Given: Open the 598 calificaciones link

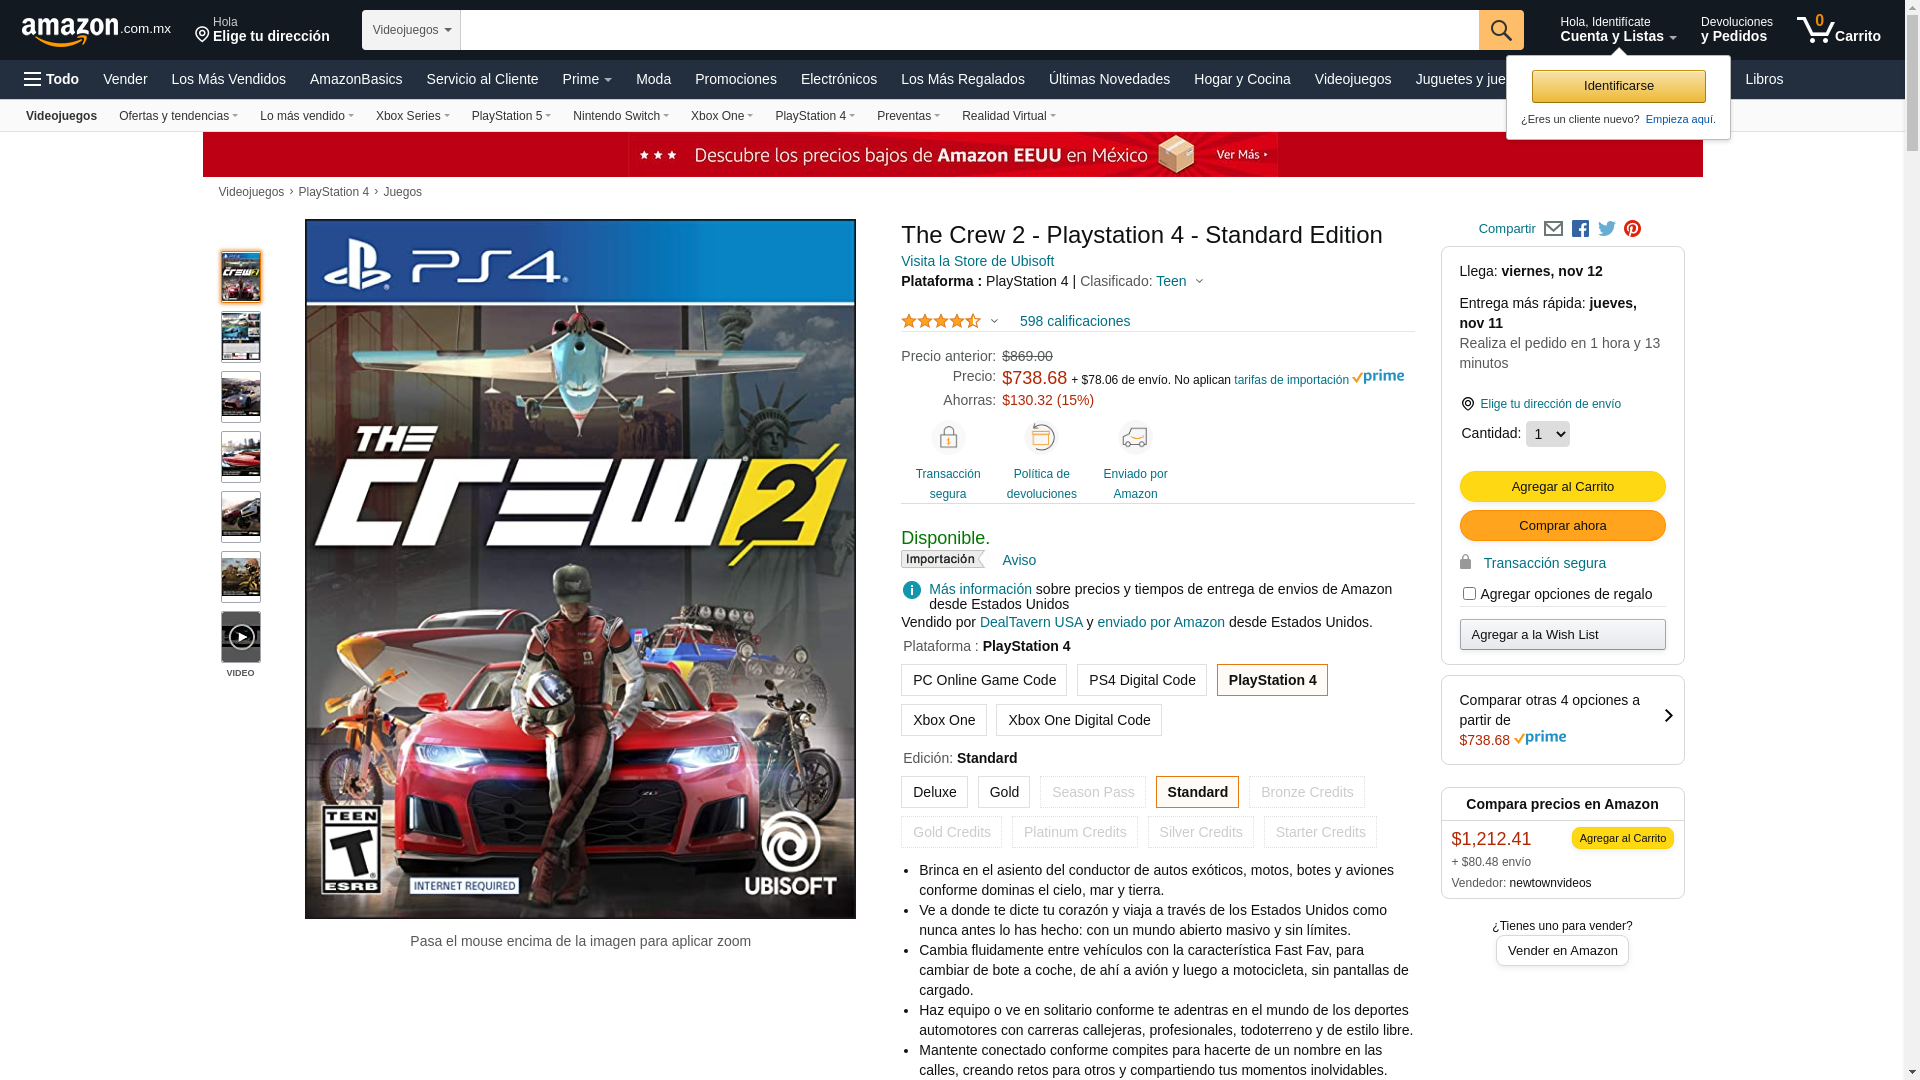Looking at the screenshot, I should 1074,321.
